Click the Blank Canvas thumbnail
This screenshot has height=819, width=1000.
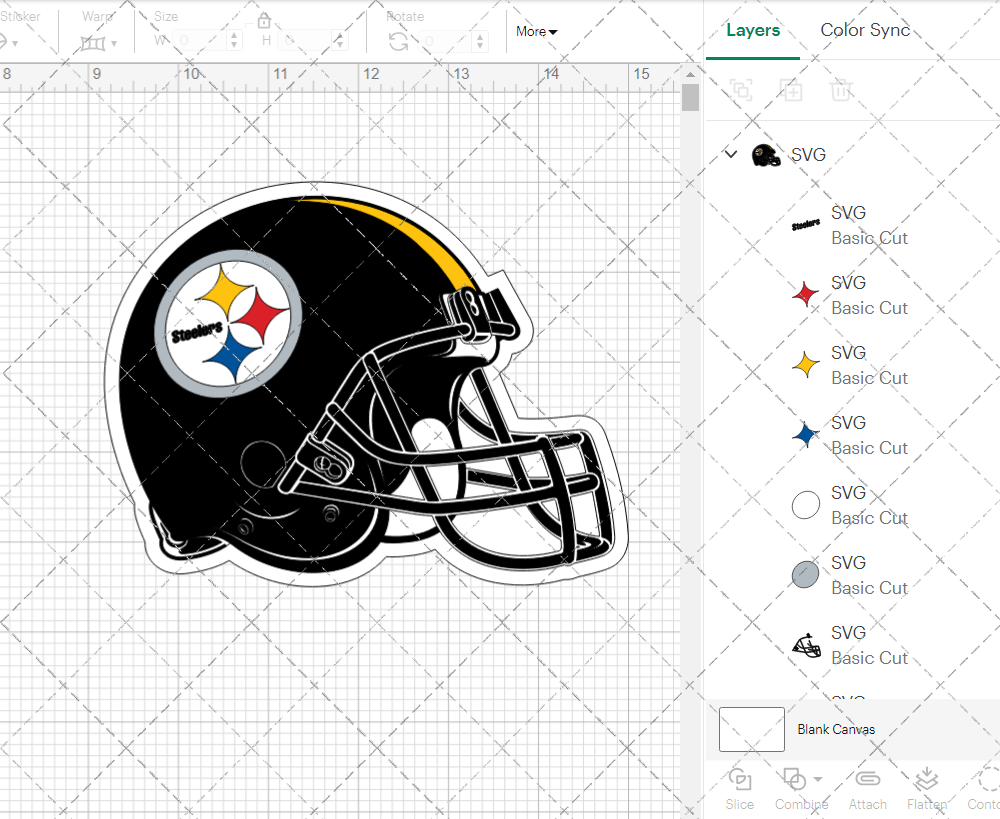[x=751, y=729]
